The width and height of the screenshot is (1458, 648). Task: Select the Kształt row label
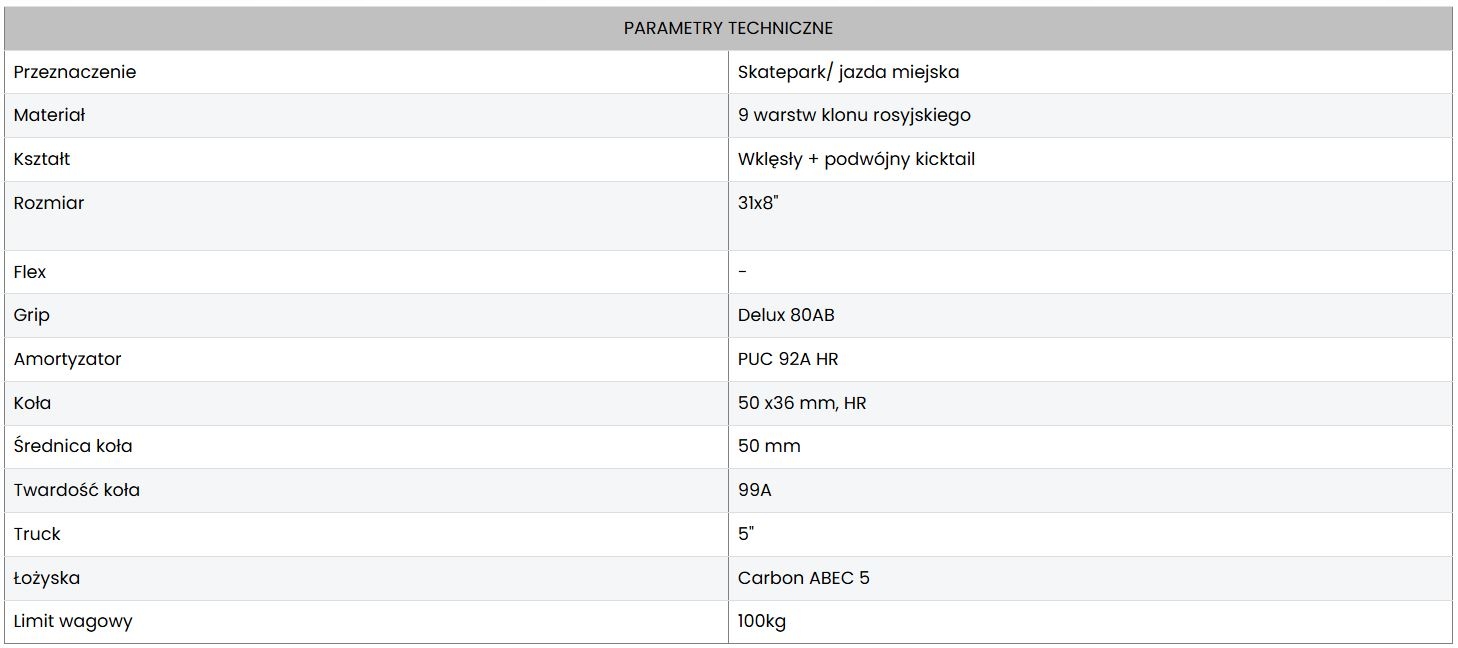pyautogui.click(x=42, y=159)
